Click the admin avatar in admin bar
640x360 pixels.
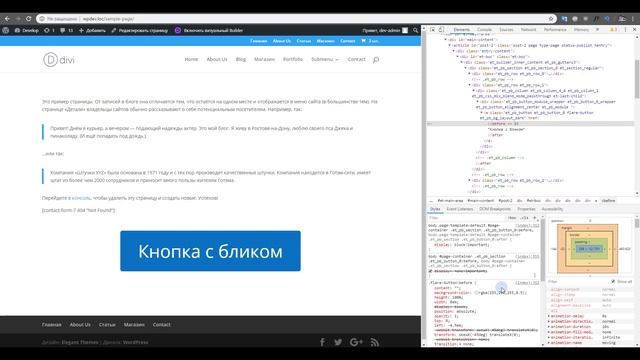coord(405,30)
